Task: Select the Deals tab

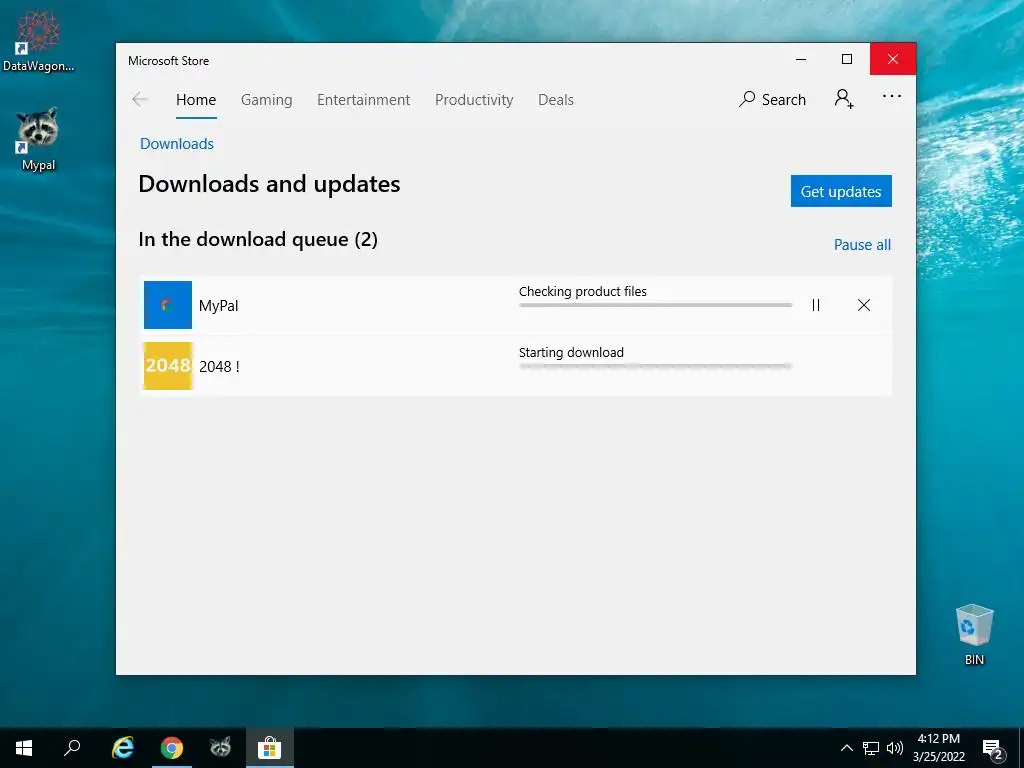Action: [556, 100]
